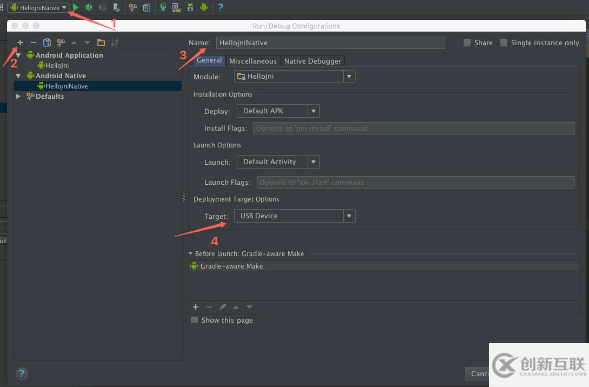Screen dimensions: 589x387
Task: Open the Launch Default Activity dropdown
Action: [x=278, y=162]
